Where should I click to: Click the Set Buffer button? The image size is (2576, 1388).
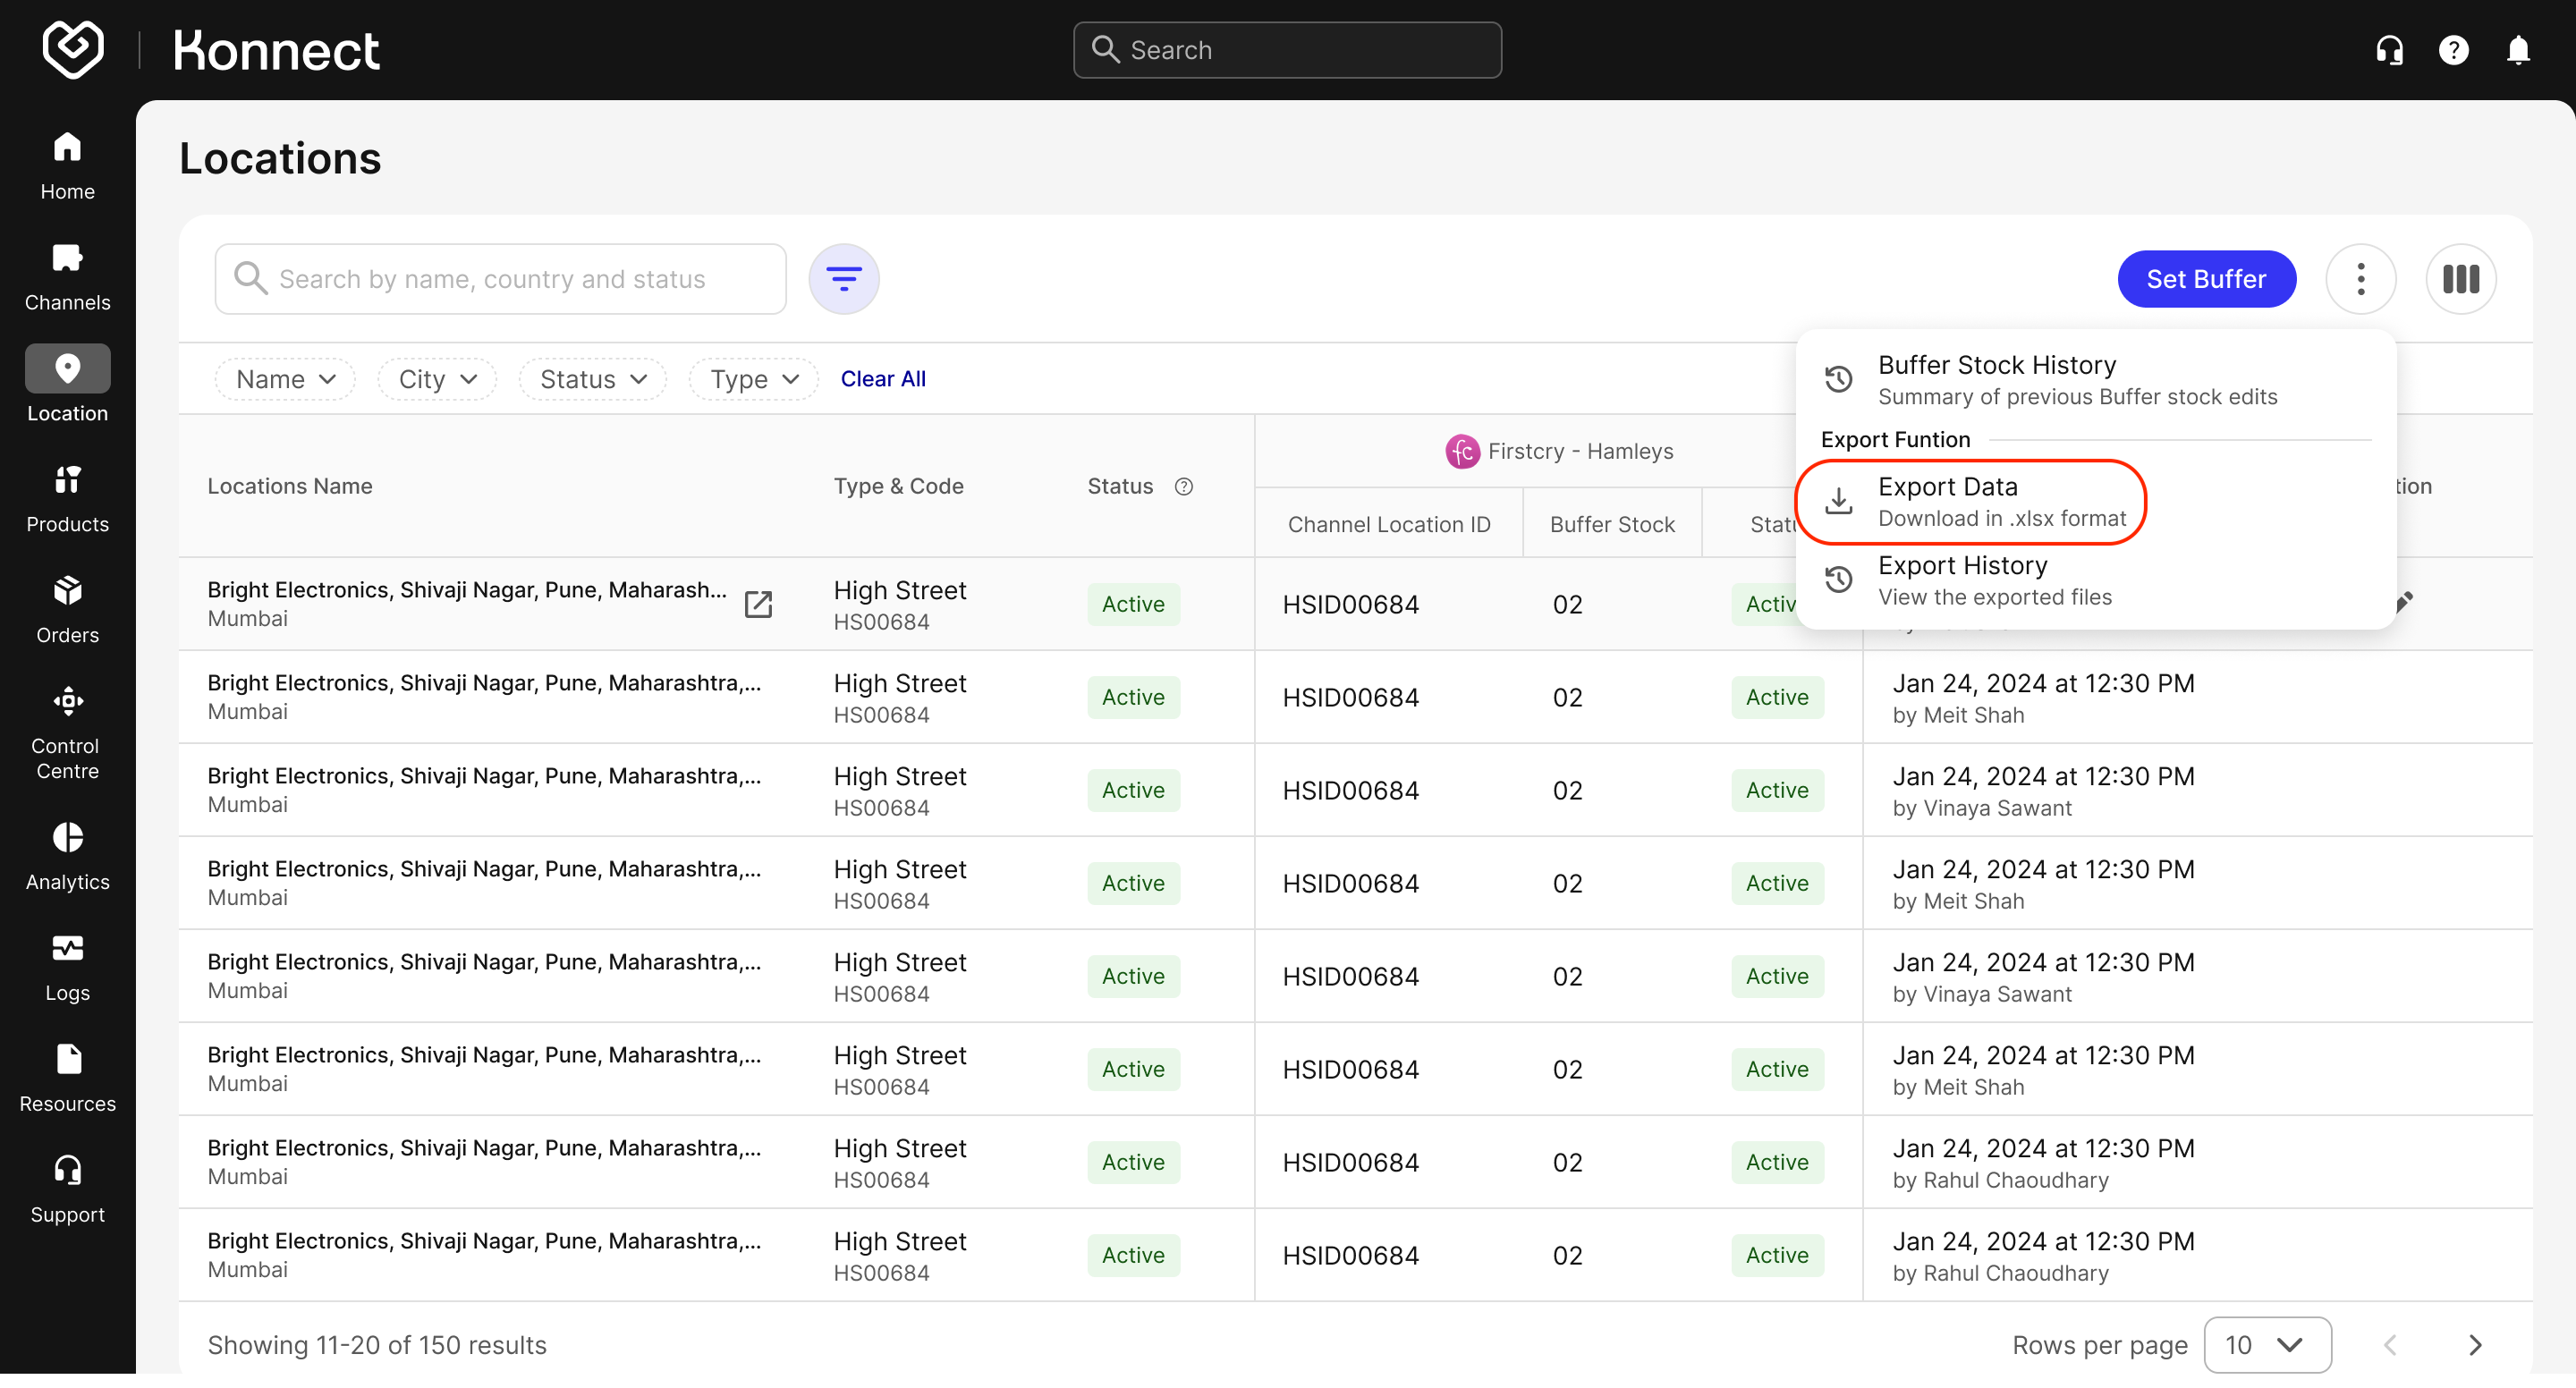2206,279
